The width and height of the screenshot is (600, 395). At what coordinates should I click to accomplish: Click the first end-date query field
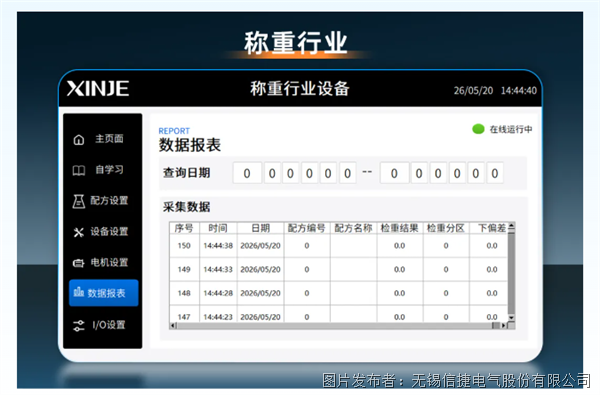pos(394,173)
